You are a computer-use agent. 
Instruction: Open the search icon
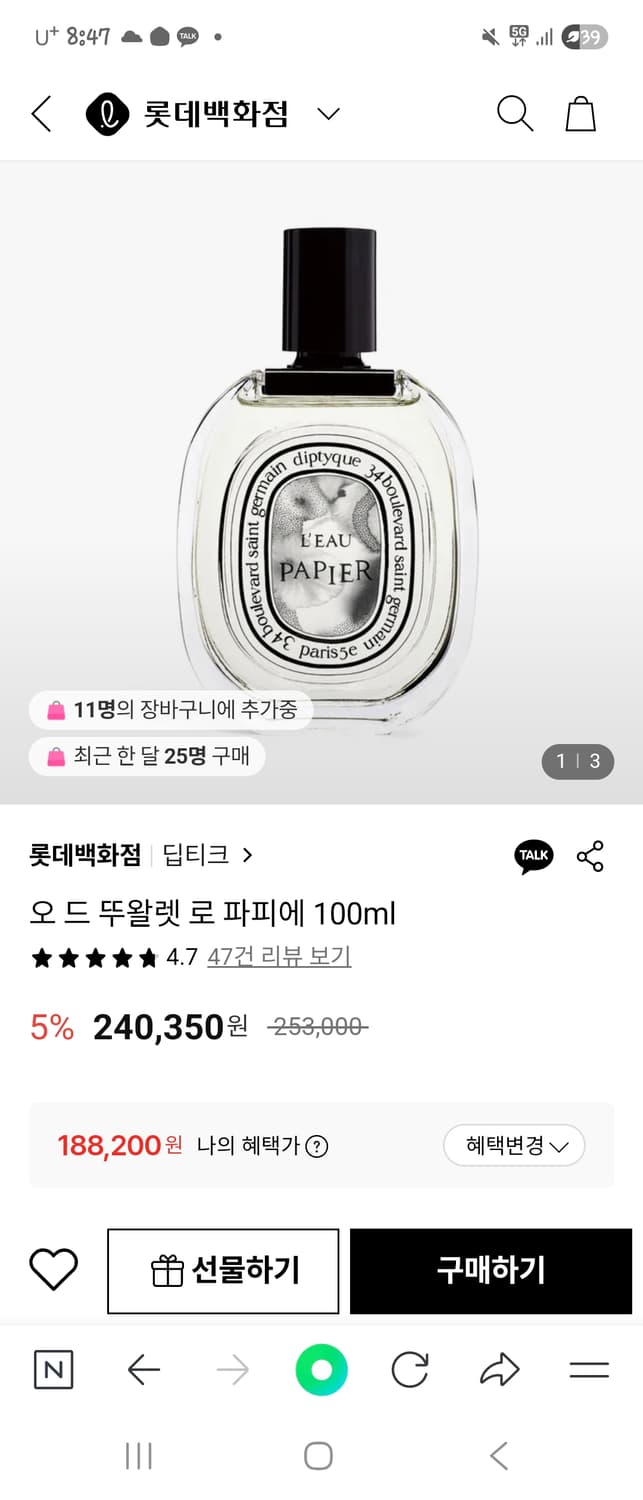point(515,113)
